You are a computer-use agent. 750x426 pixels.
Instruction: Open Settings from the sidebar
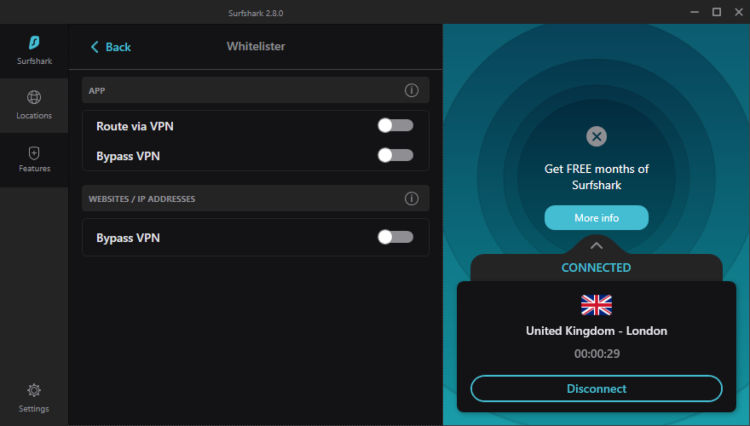(34, 398)
